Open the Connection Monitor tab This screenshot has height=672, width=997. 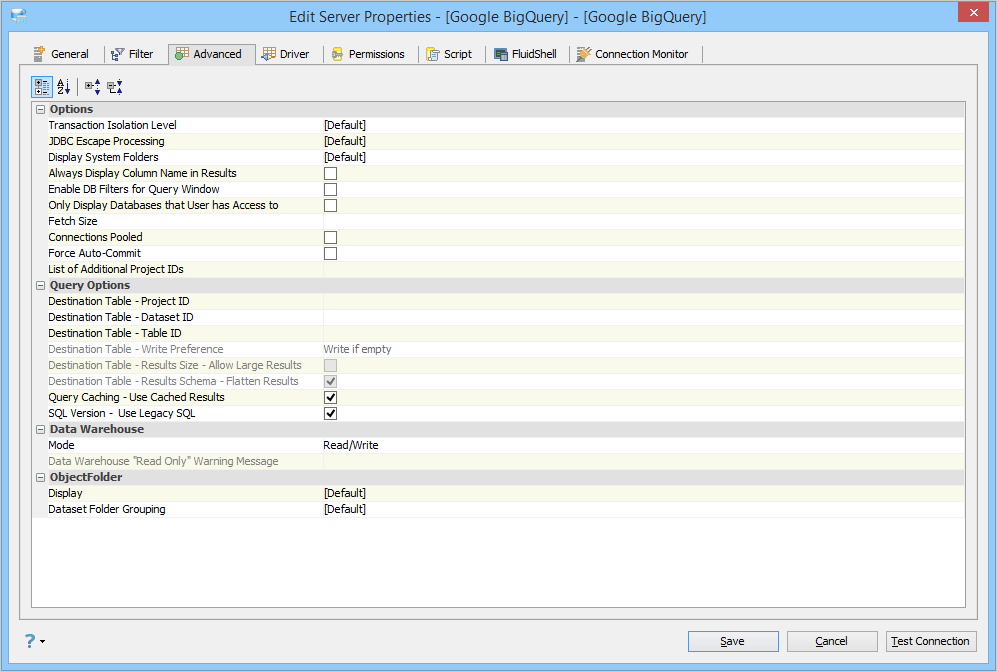pyautogui.click(x=633, y=54)
